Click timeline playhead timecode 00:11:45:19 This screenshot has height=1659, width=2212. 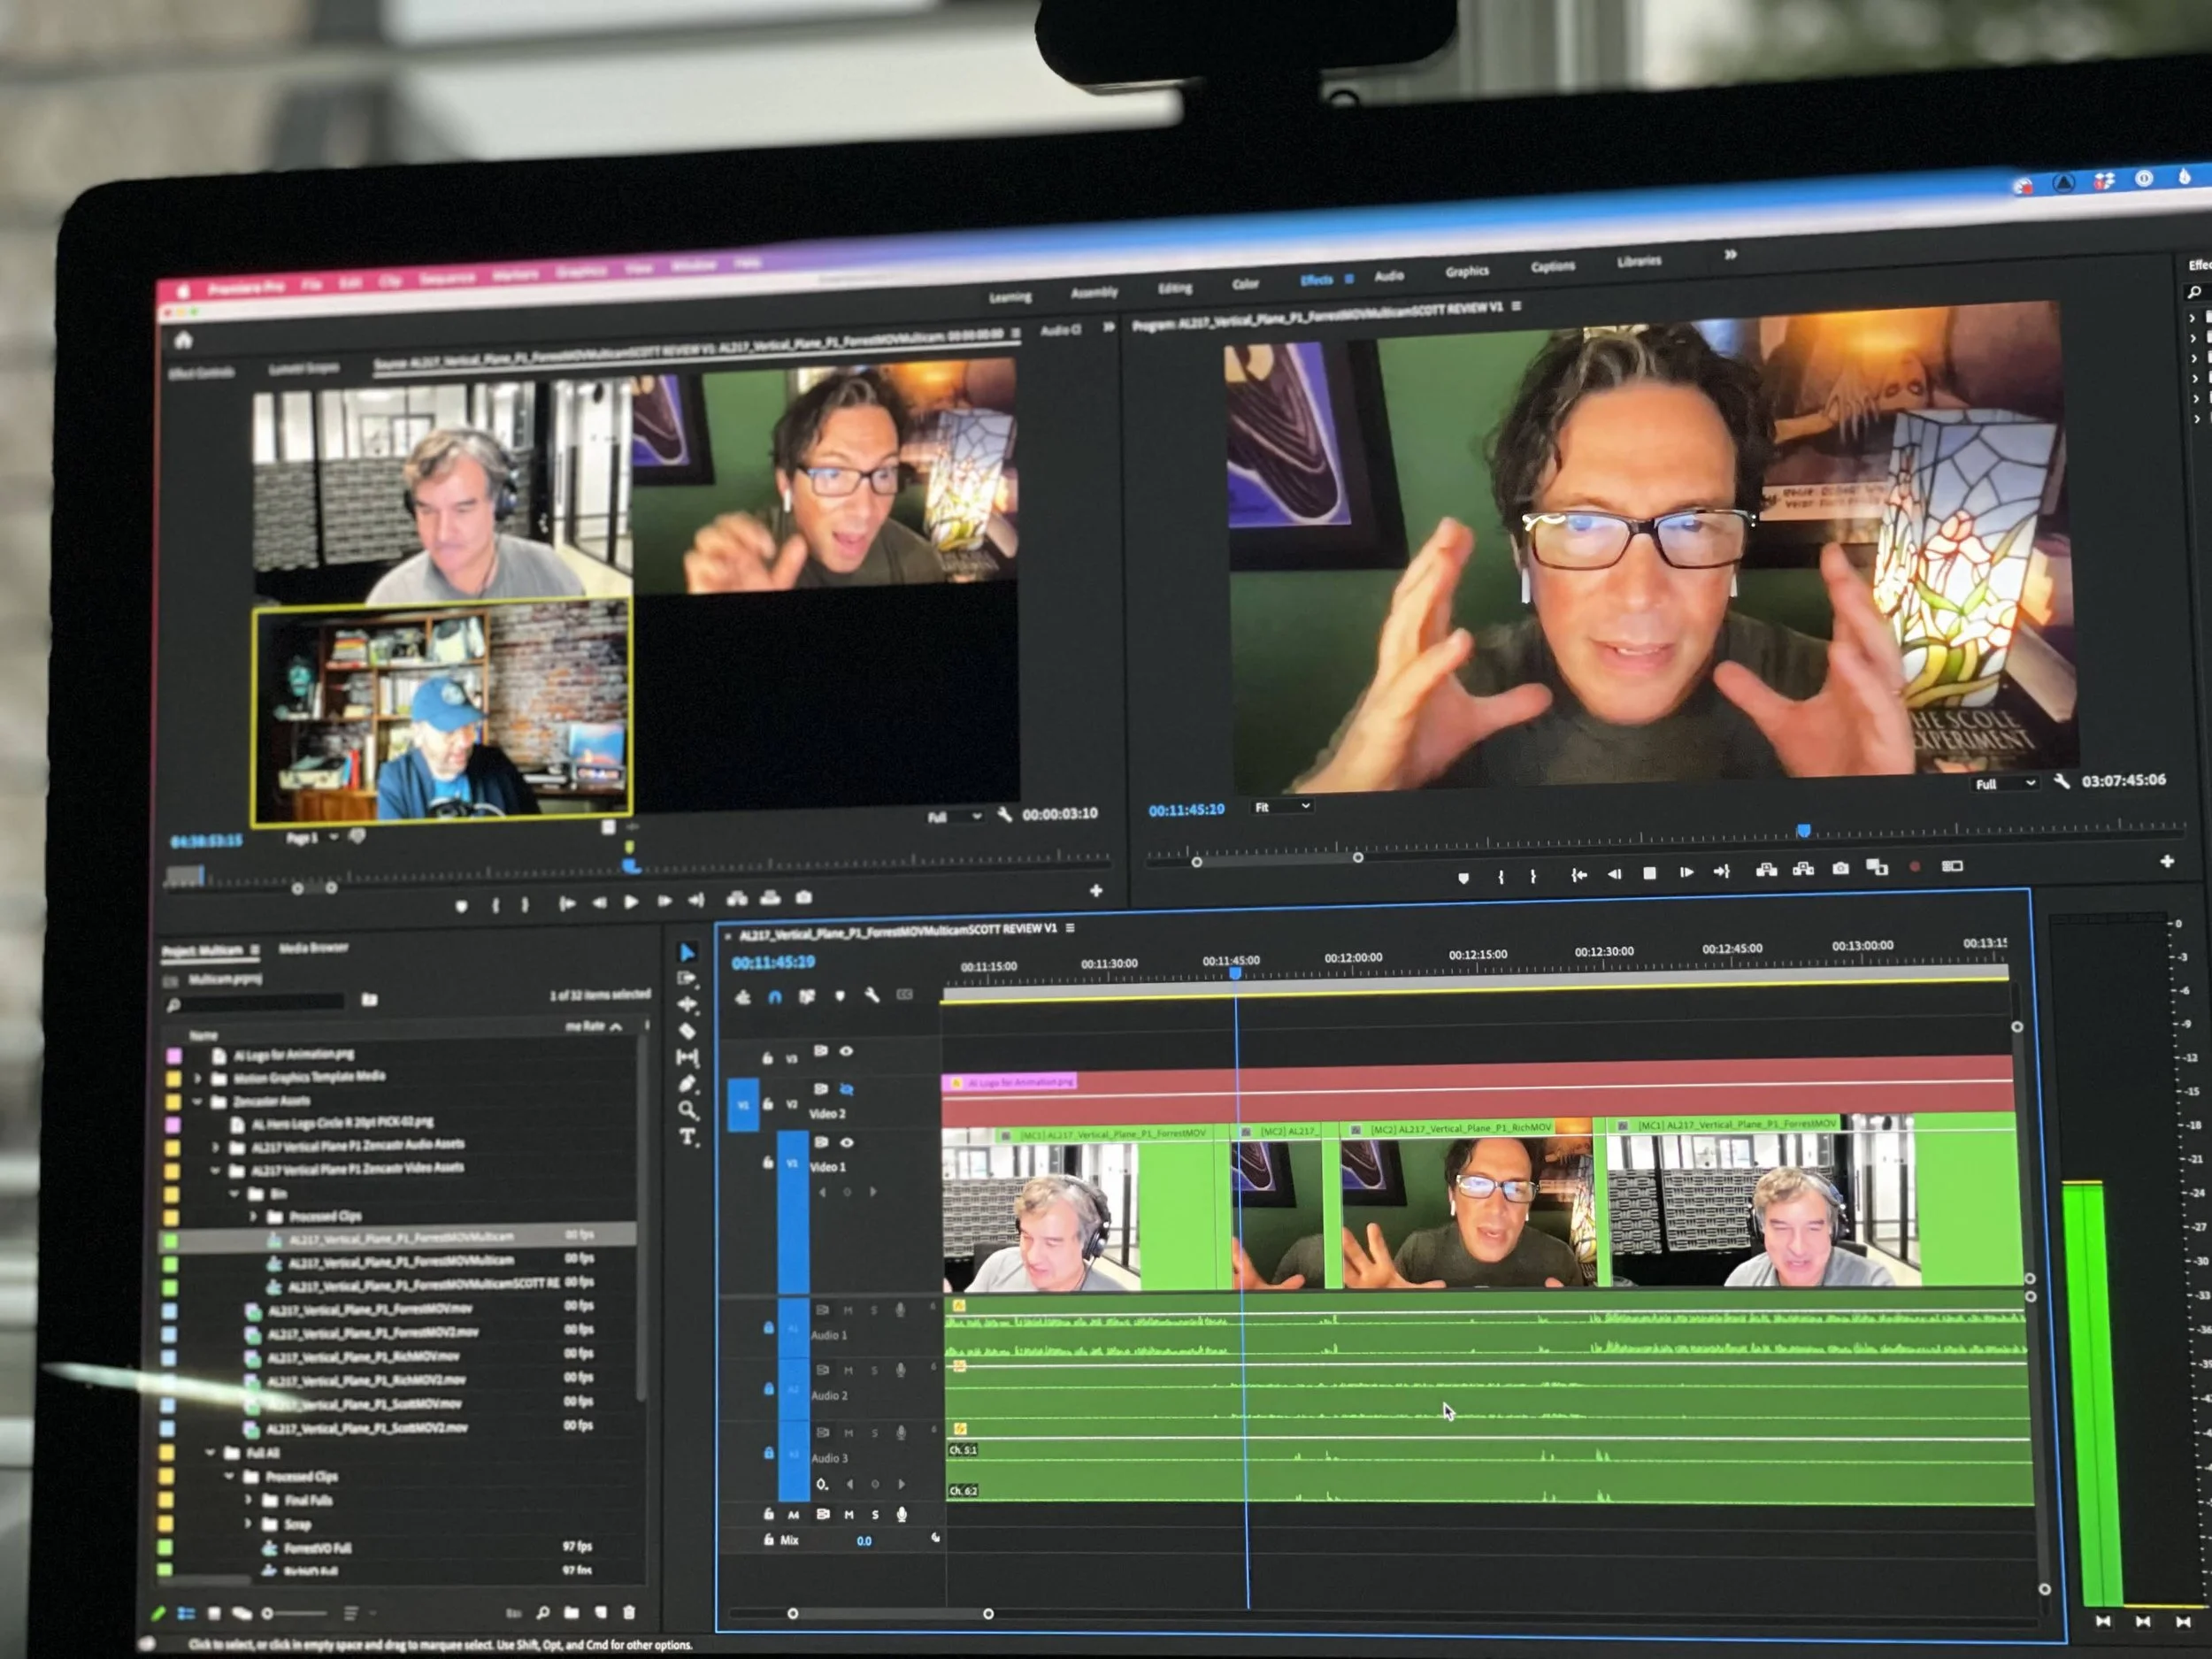point(773,962)
